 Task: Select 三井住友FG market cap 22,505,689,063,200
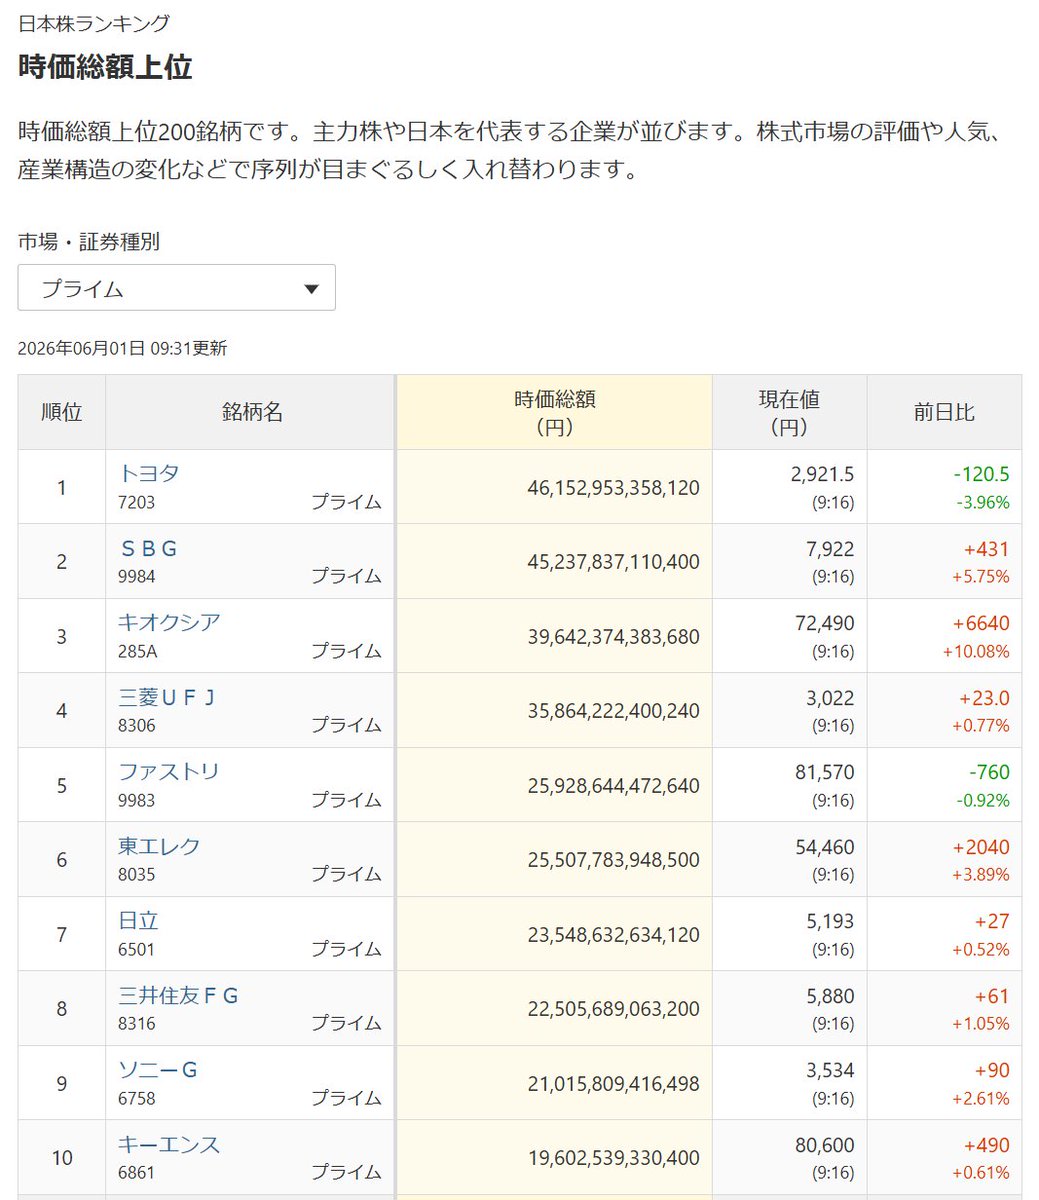pyautogui.click(x=613, y=1009)
